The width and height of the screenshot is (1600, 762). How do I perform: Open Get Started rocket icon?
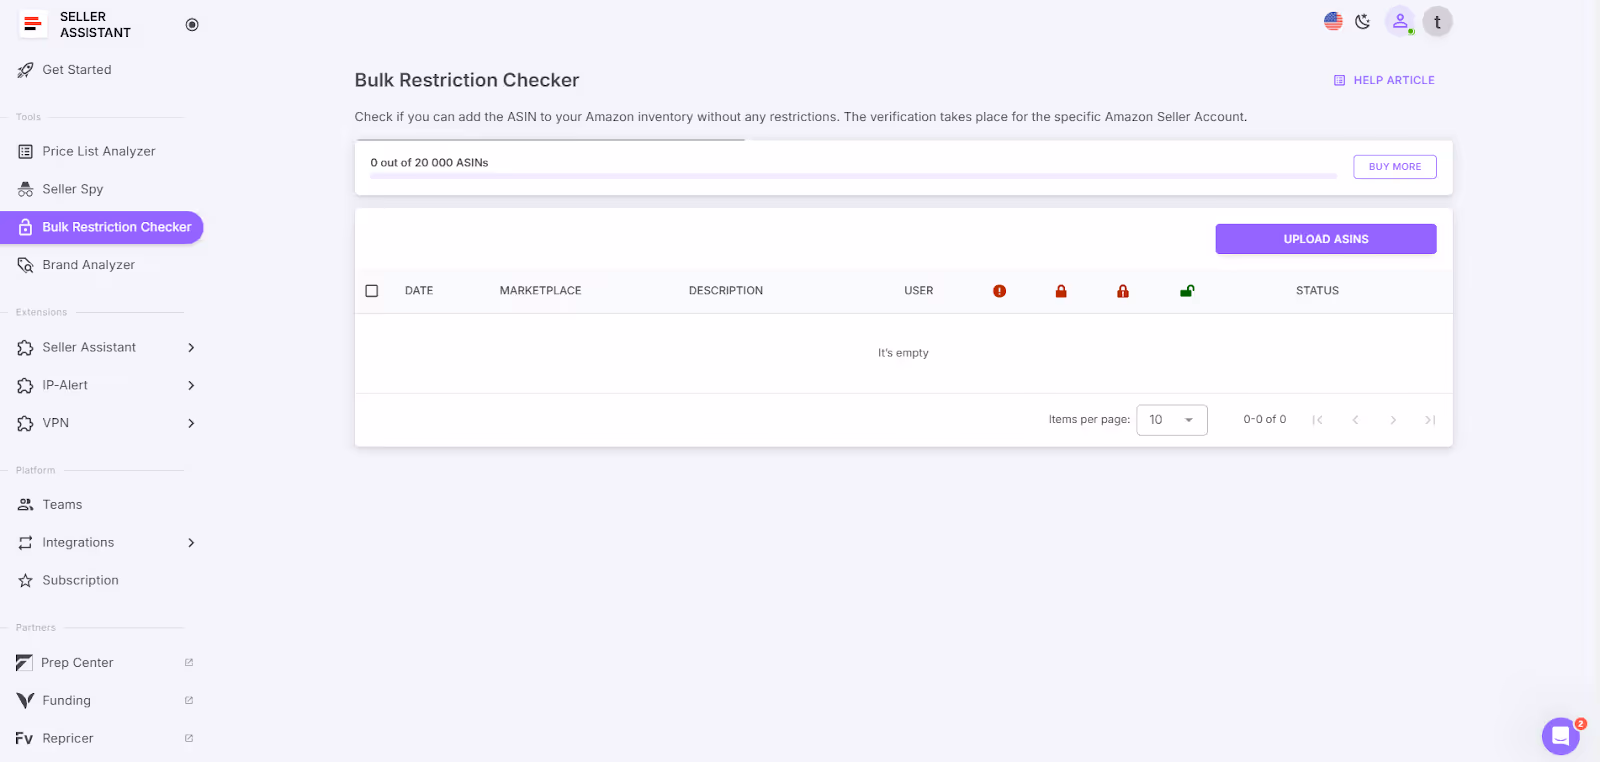tap(26, 70)
